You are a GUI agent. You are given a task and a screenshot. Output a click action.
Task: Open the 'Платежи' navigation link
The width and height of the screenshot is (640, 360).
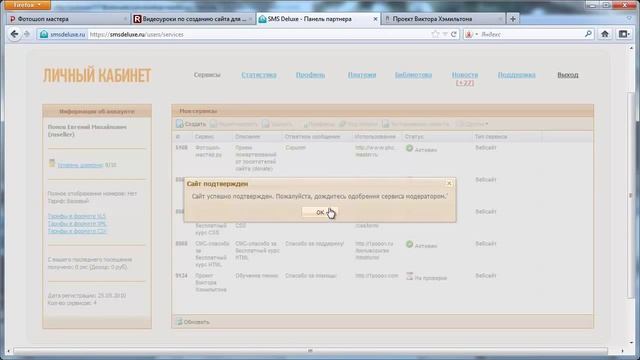362,75
